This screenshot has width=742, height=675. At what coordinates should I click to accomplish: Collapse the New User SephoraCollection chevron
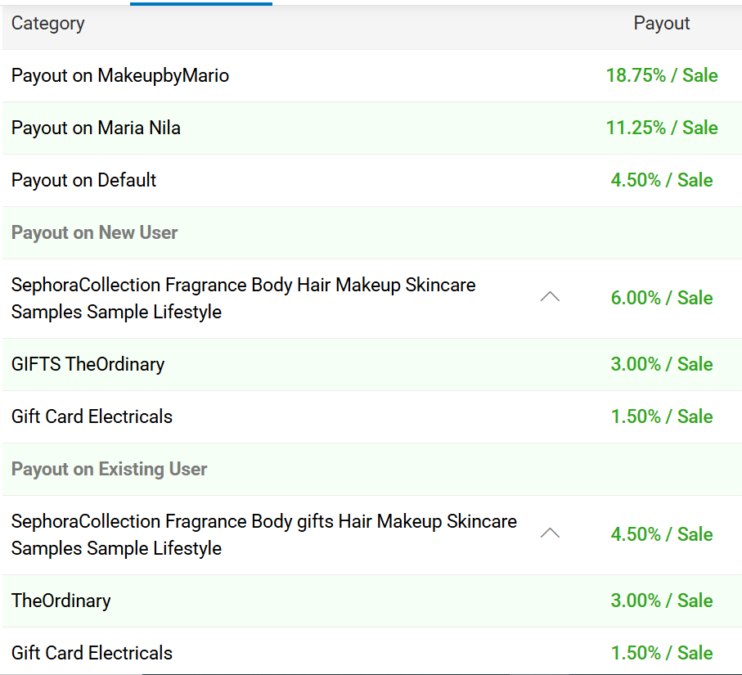[549, 297]
